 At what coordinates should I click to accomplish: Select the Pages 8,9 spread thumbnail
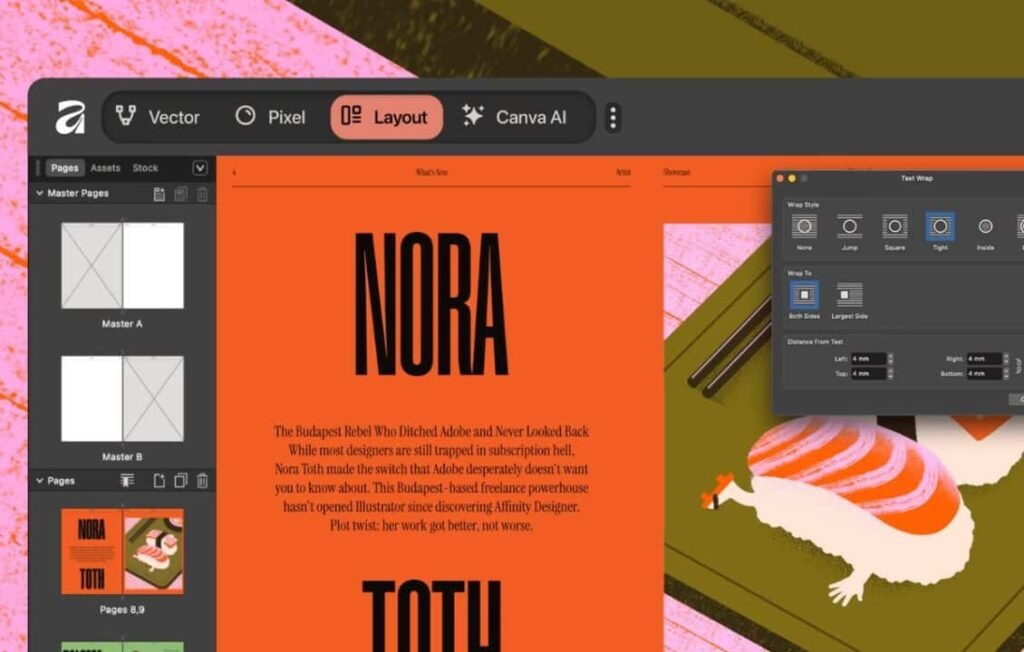(x=122, y=550)
